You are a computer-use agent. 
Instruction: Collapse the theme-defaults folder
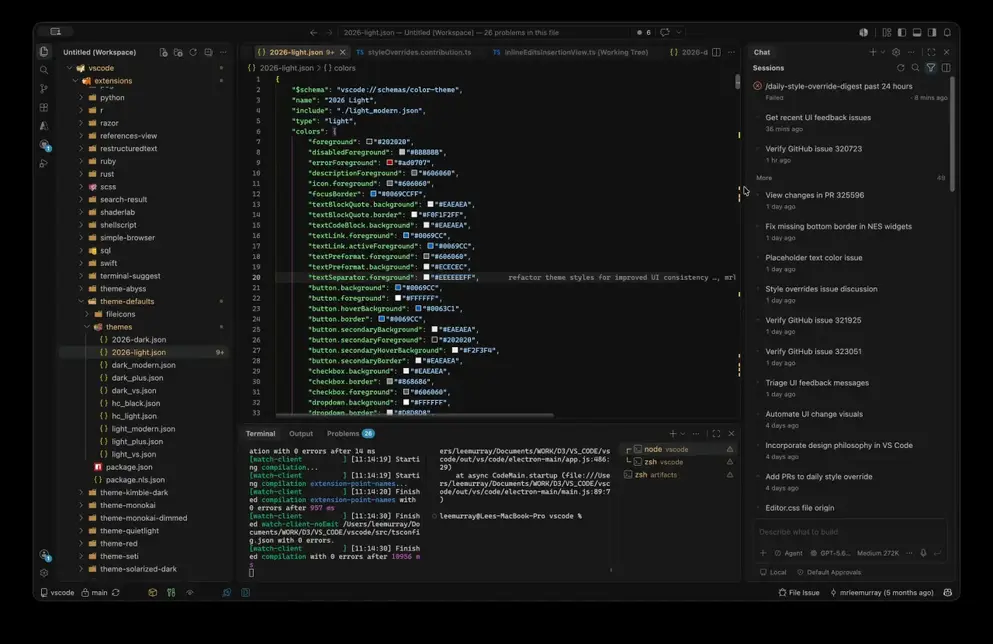81,301
